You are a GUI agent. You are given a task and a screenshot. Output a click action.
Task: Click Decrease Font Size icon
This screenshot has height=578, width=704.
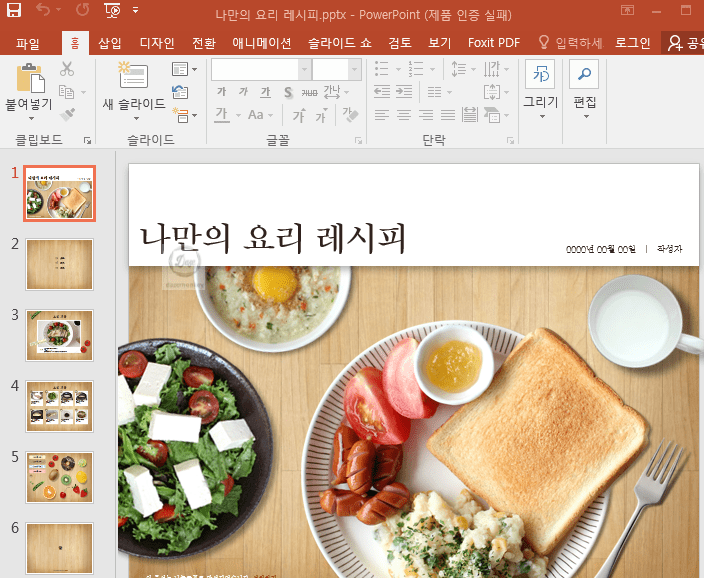tap(321, 115)
